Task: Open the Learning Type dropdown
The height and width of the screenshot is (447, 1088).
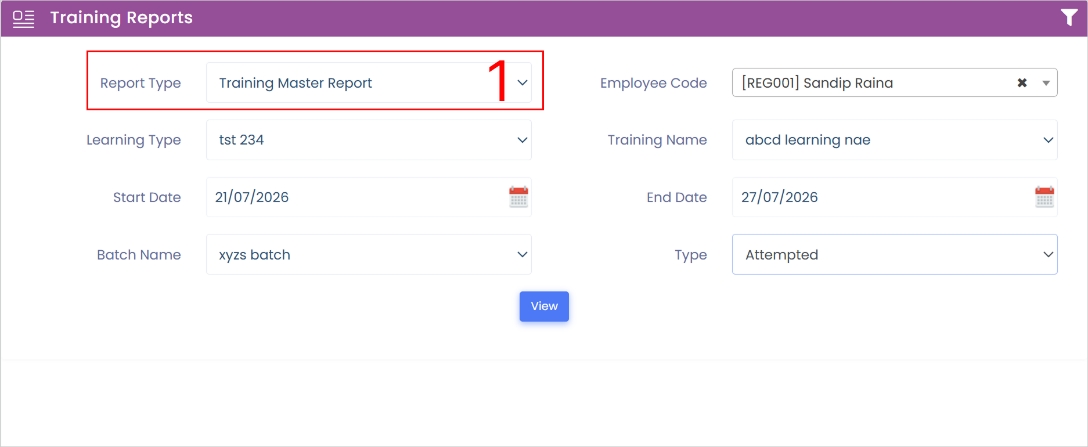Action: pos(369,140)
